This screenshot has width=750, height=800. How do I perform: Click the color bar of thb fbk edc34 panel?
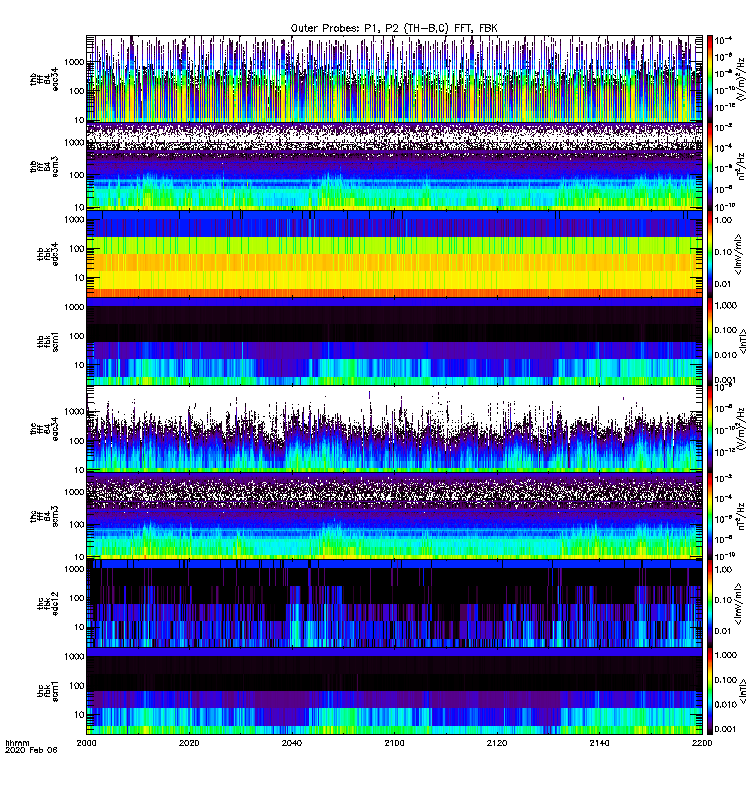coord(709,254)
